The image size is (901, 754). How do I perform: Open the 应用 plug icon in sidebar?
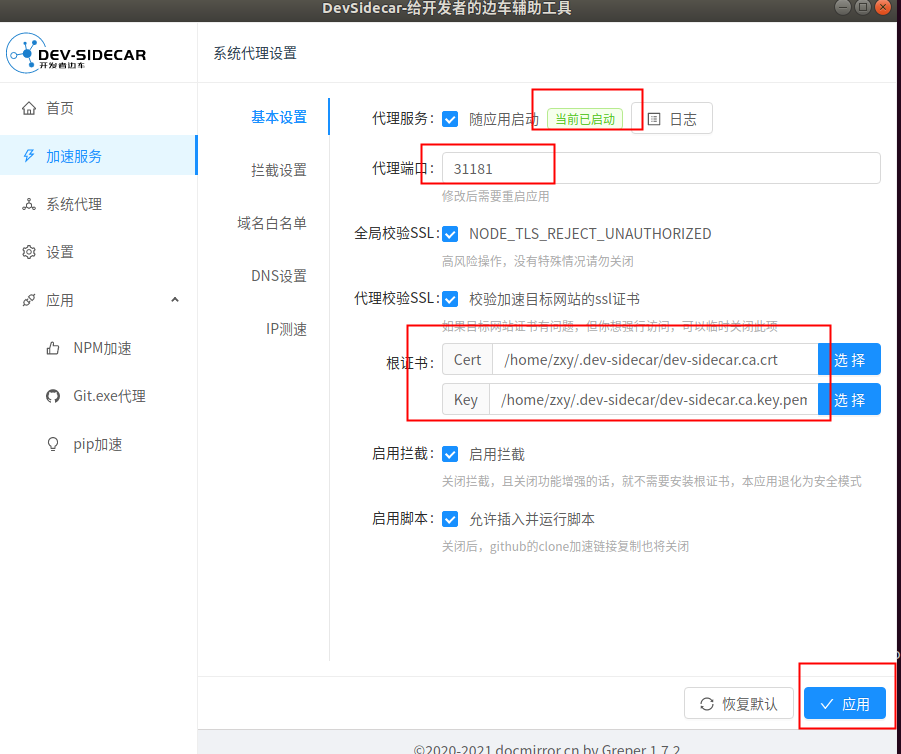28,299
